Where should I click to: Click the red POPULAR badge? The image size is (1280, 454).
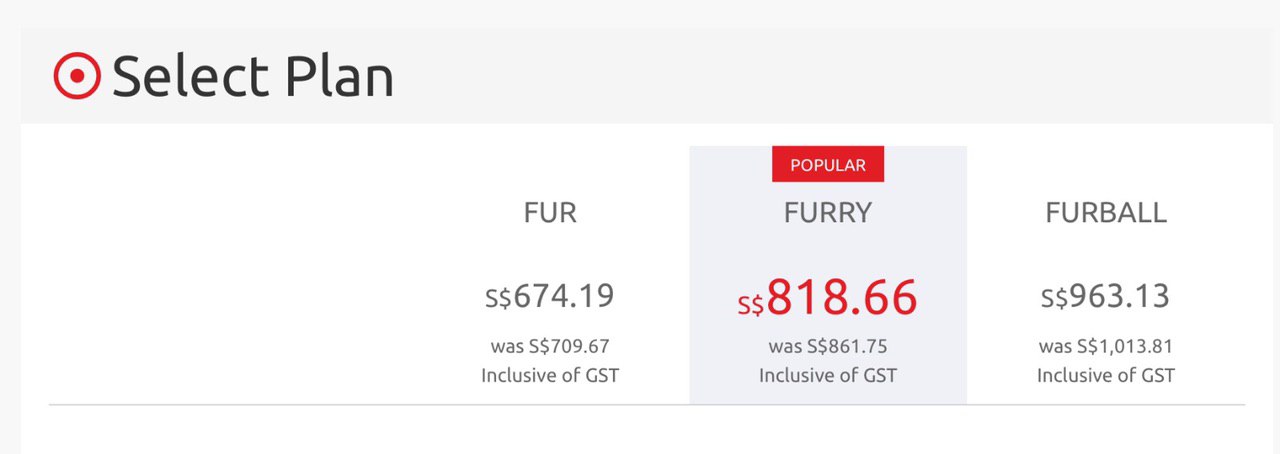827,164
